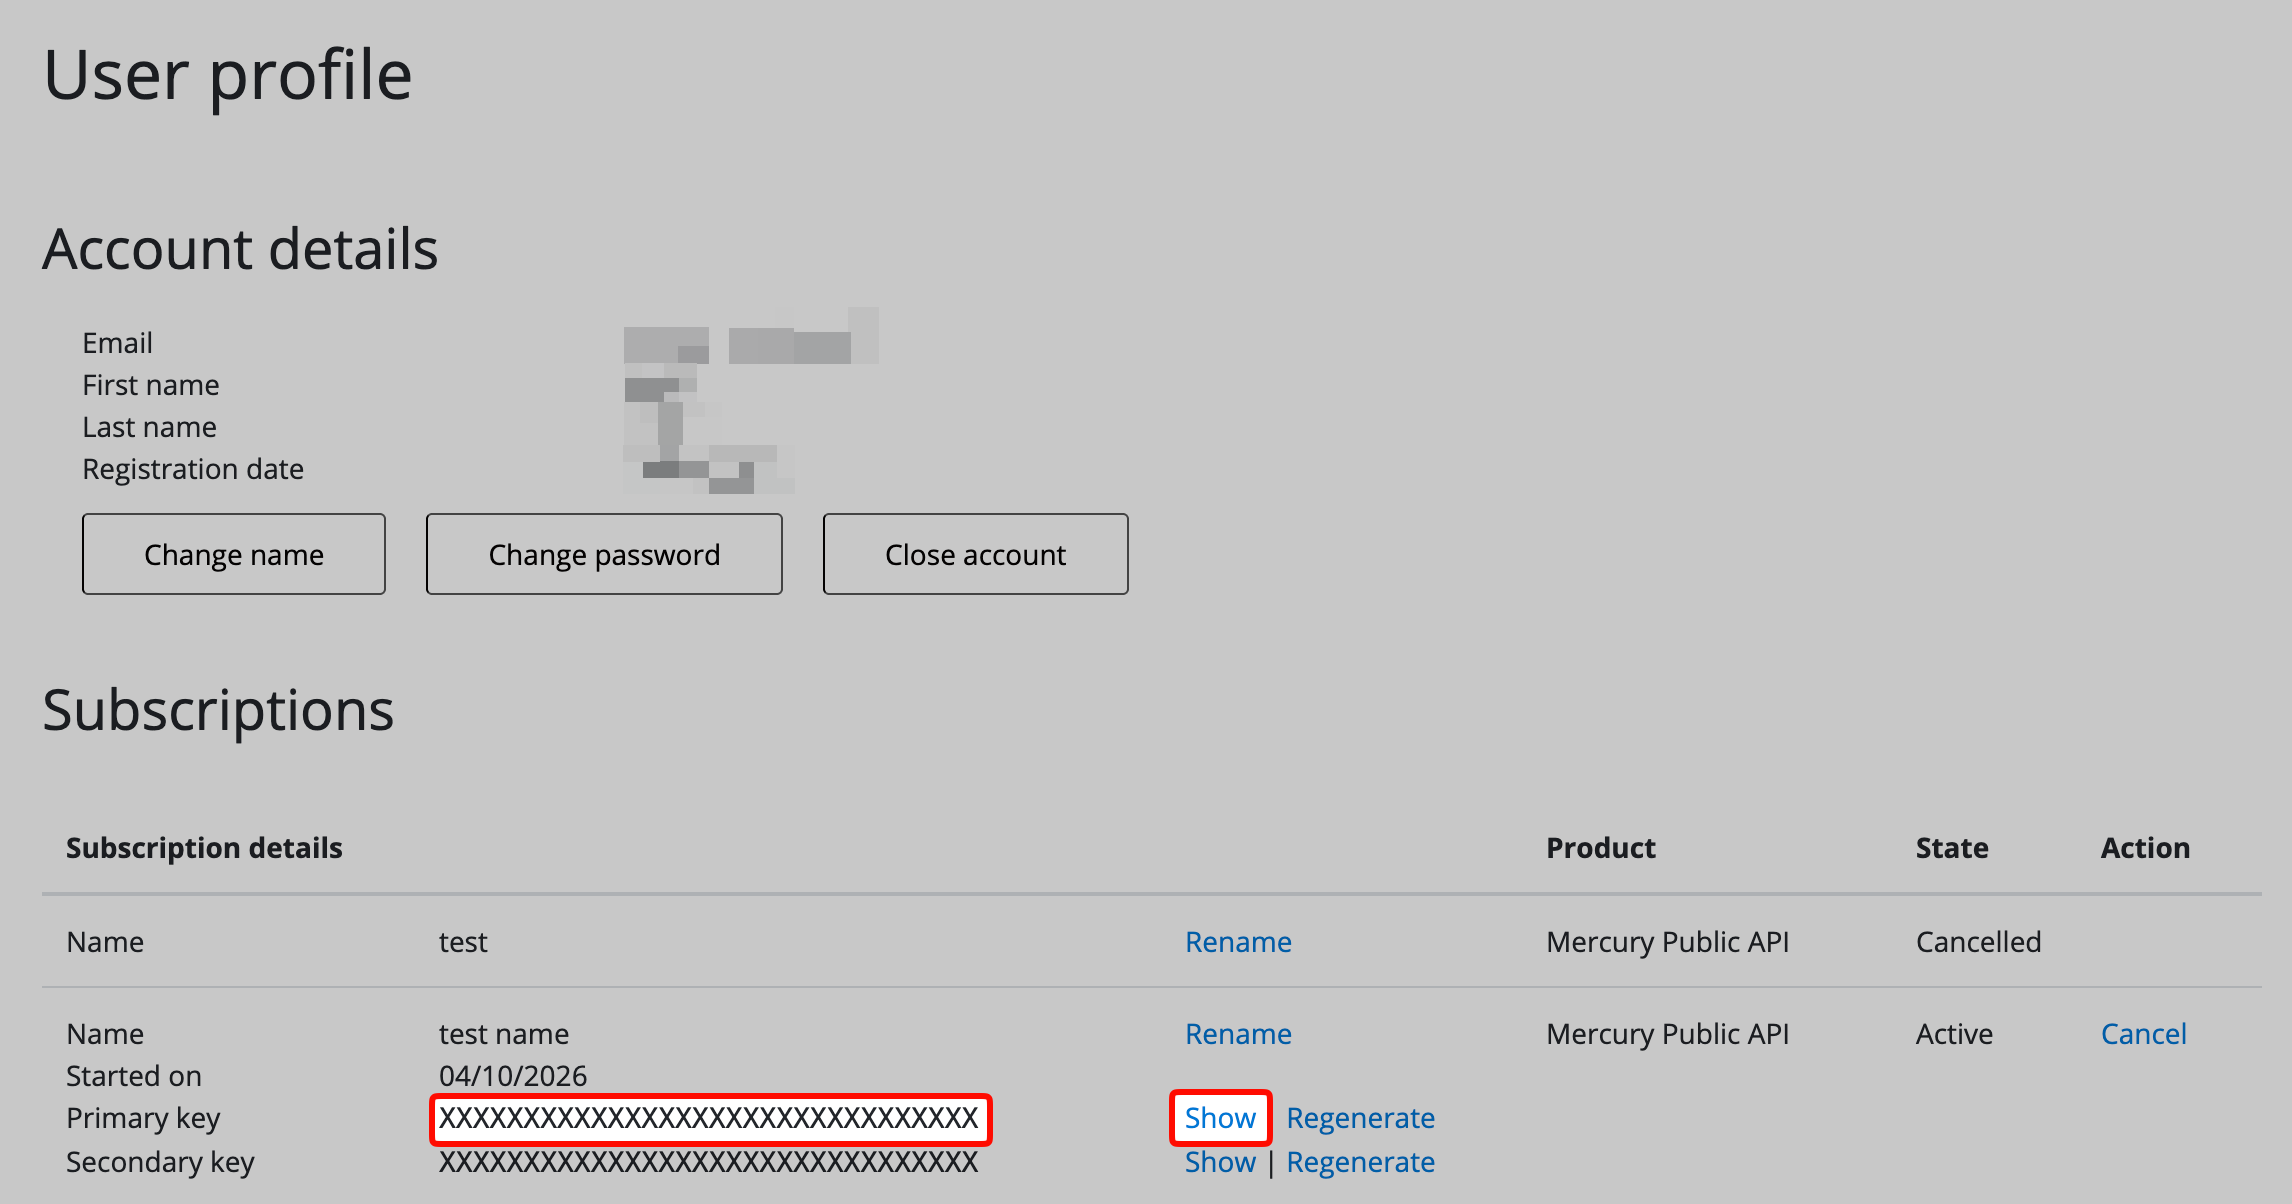2292x1204 pixels.
Task: Click the masked primary key value
Action: 709,1118
